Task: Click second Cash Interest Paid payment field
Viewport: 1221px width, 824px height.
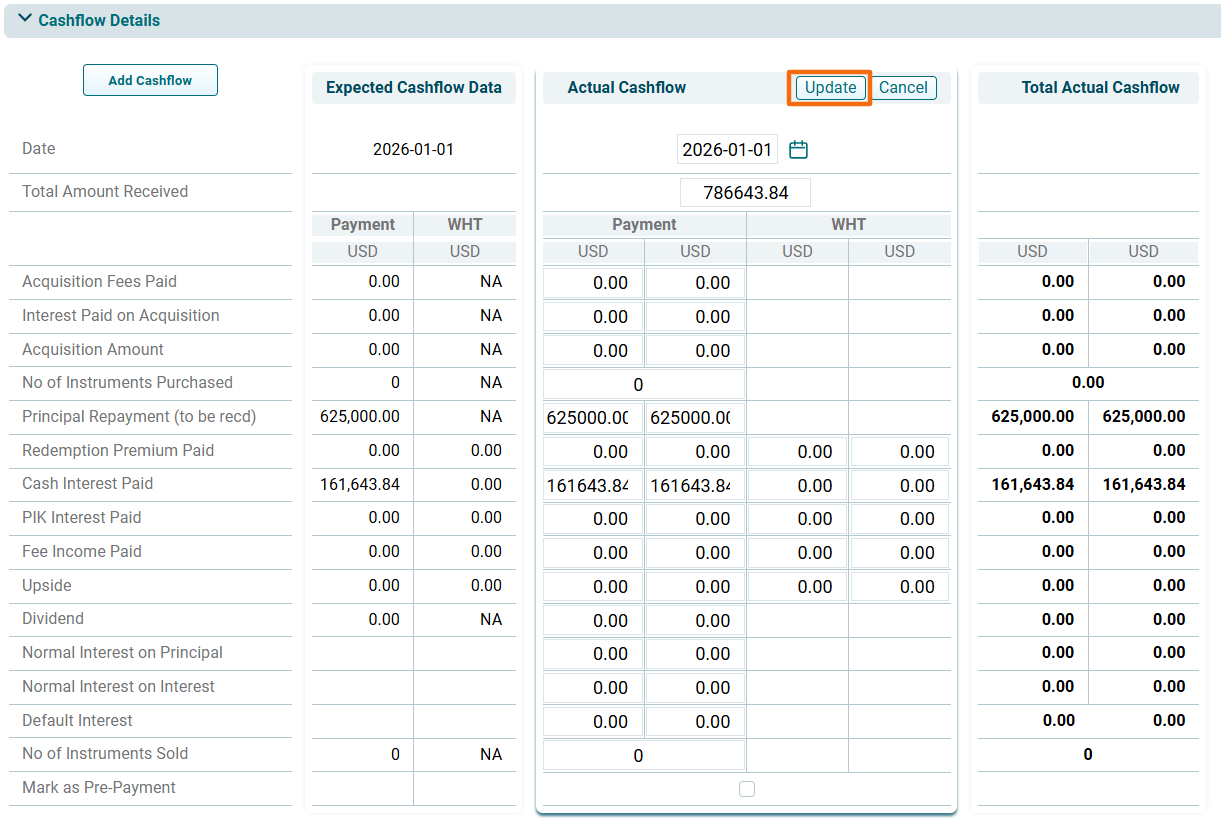Action: tap(695, 486)
